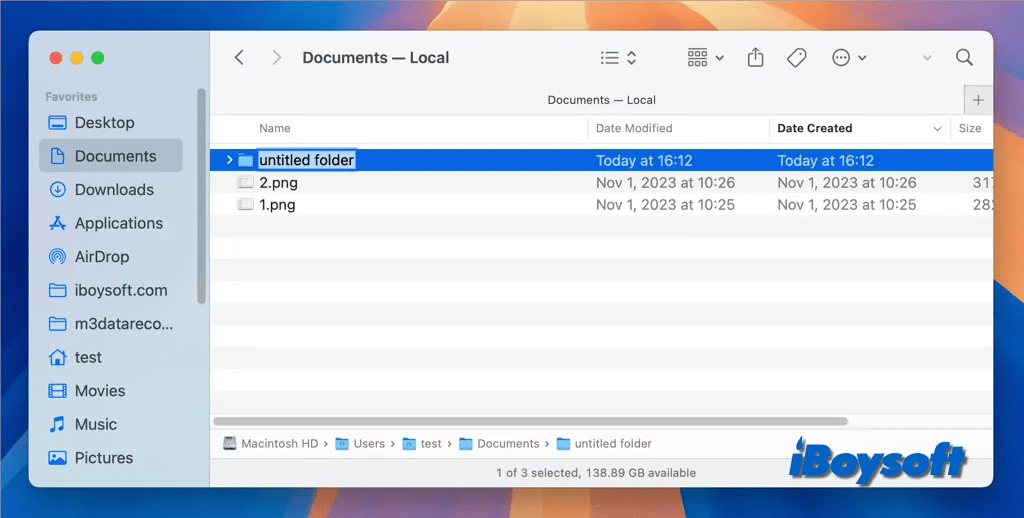Sort by Name column header
The height and width of the screenshot is (518, 1024).
(x=275, y=128)
